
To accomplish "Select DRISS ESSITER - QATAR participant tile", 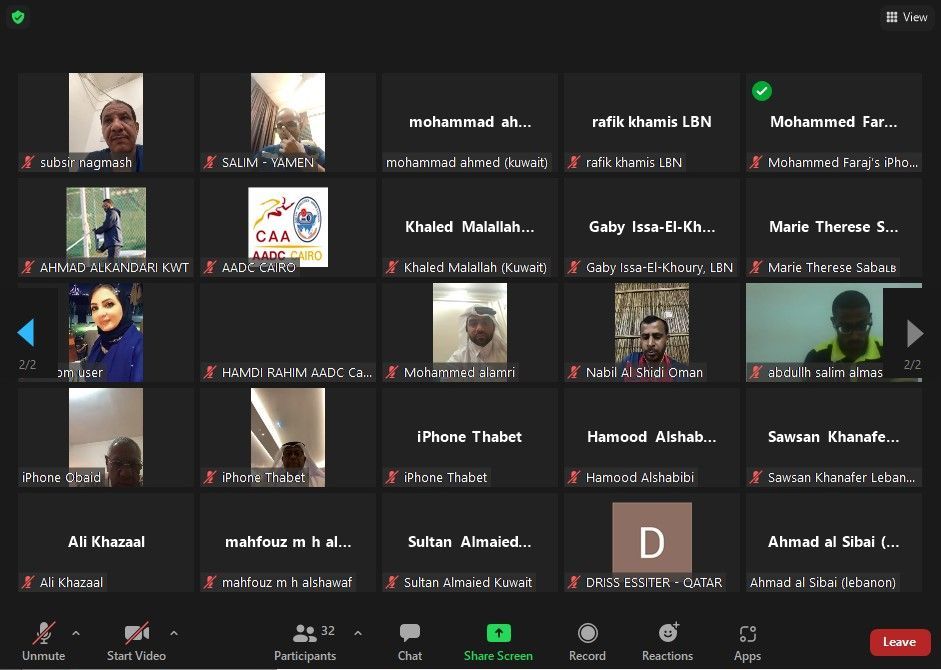I will (652, 541).
